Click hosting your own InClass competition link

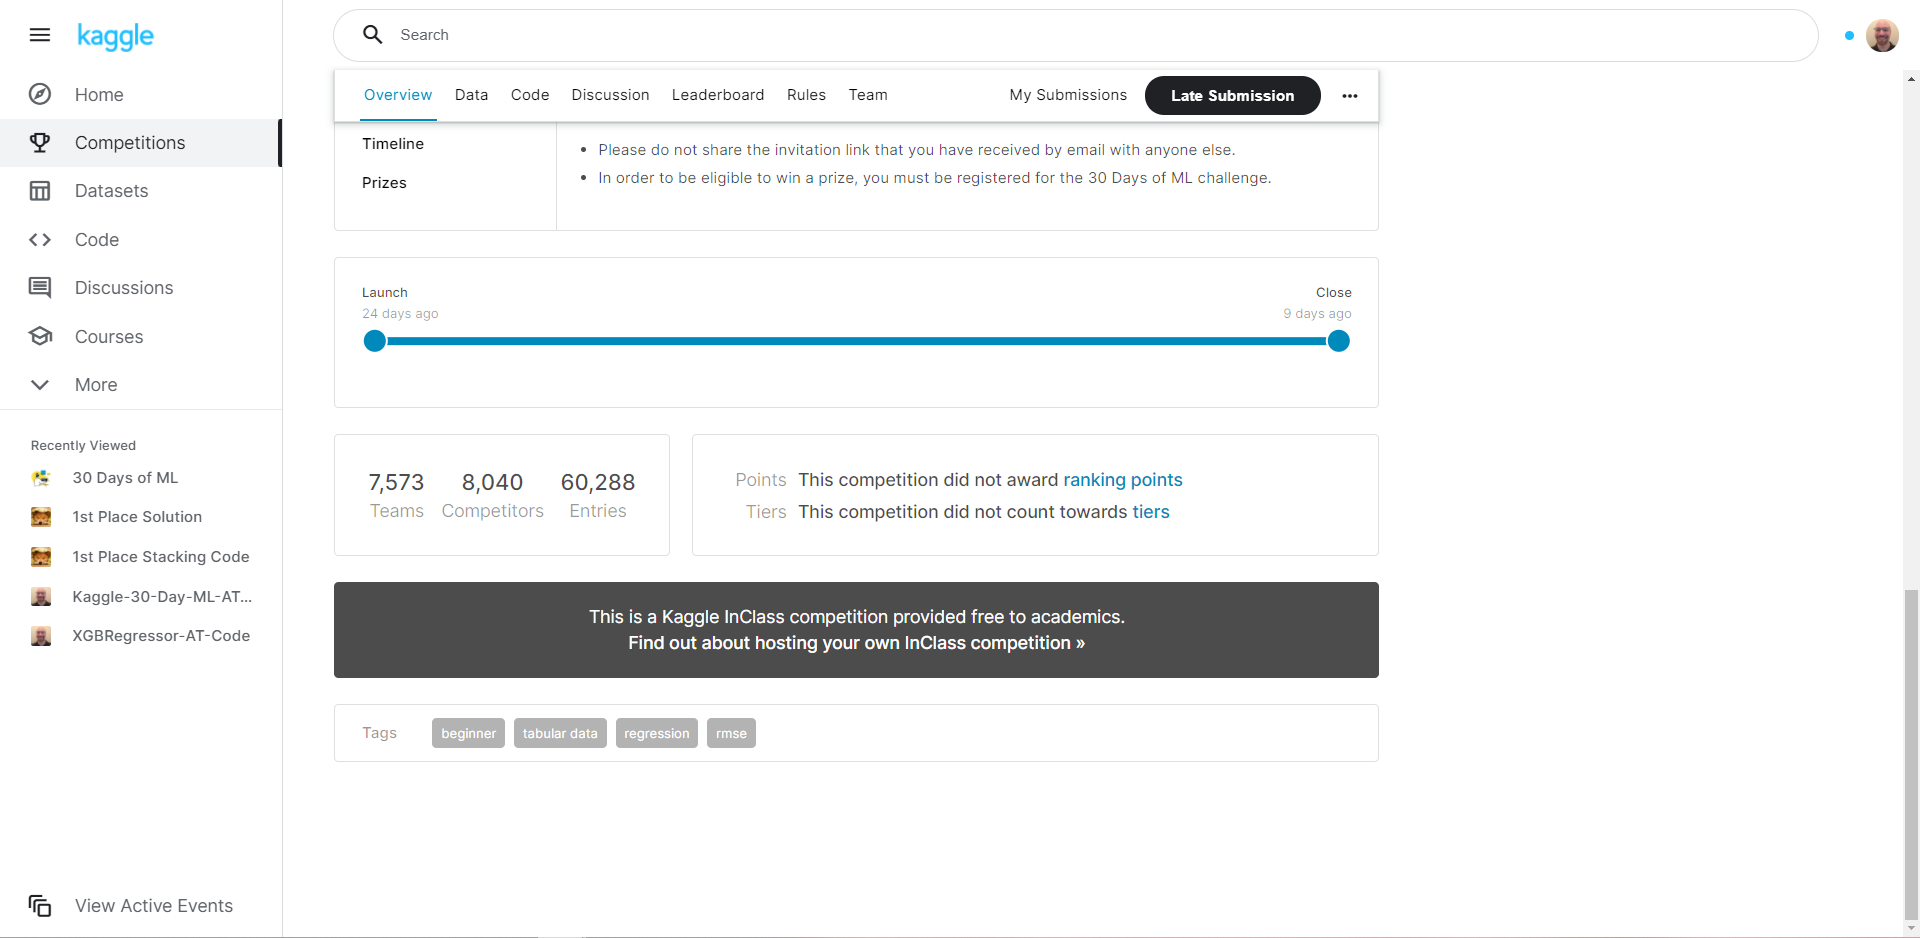856,643
